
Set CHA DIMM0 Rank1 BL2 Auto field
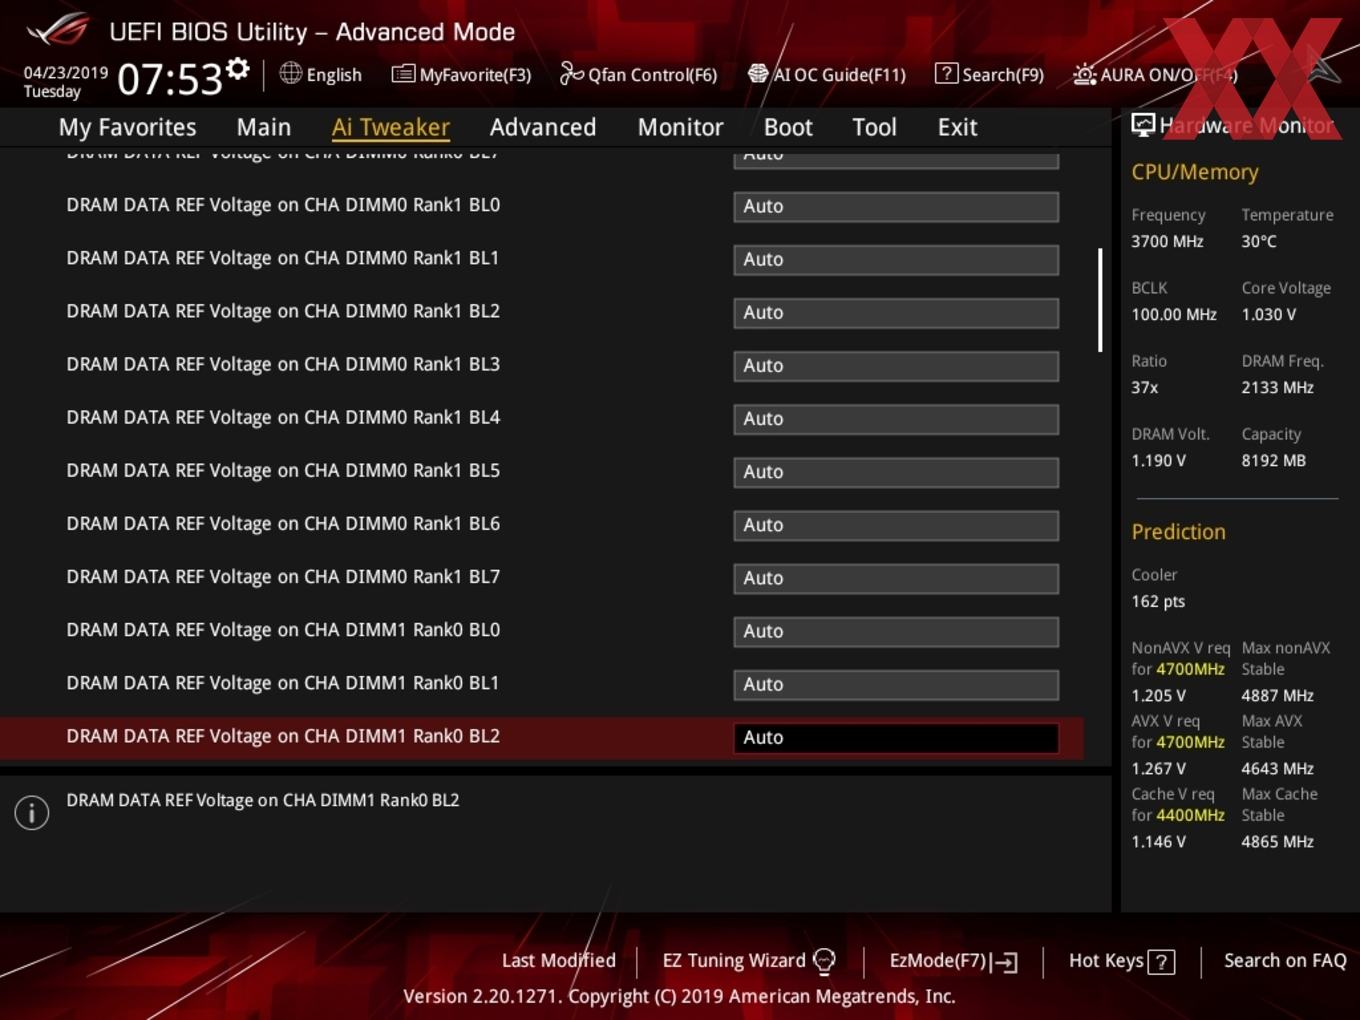(896, 313)
